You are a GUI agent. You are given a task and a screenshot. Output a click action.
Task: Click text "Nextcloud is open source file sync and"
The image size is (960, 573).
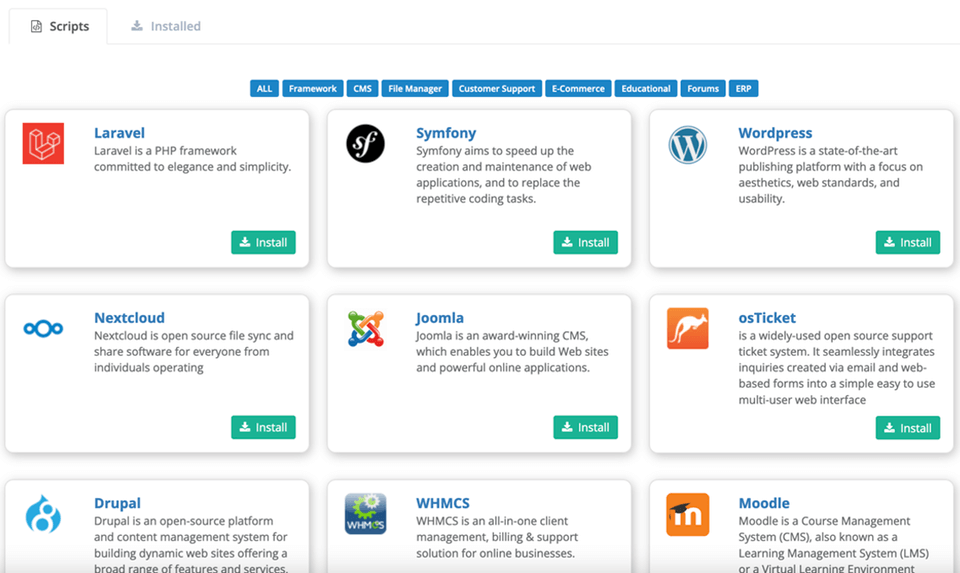tap(193, 336)
